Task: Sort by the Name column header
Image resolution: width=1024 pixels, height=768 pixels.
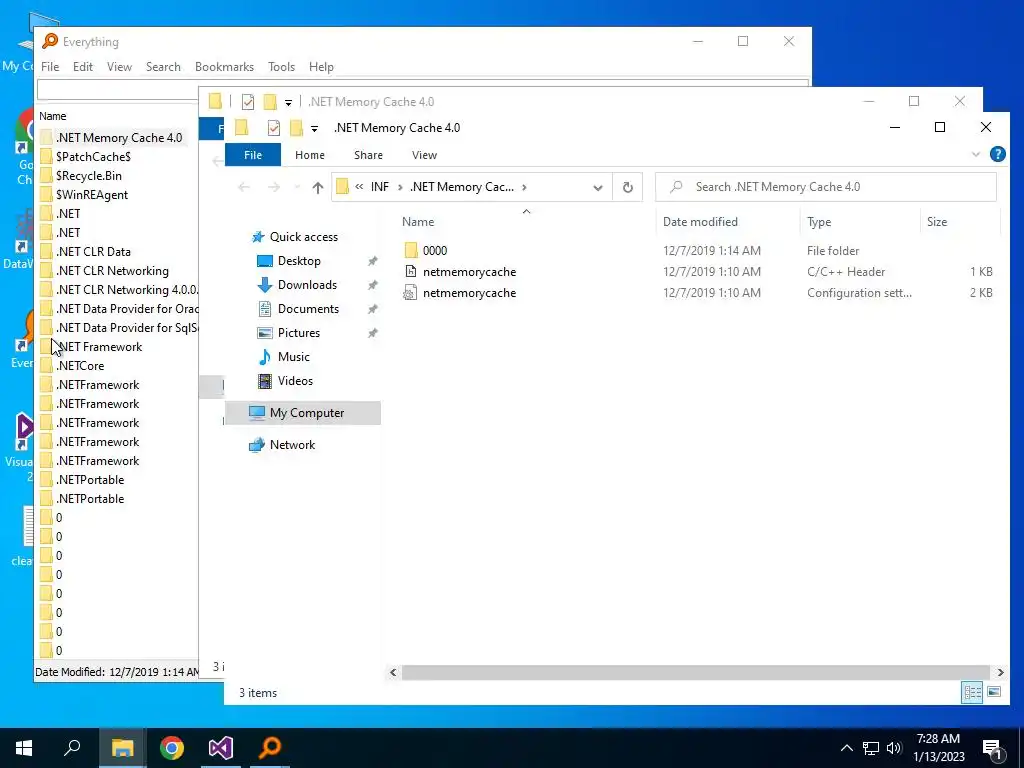Action: click(x=418, y=222)
